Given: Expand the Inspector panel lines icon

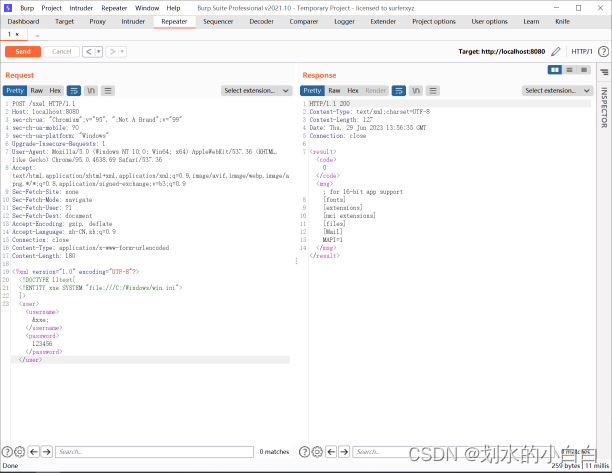Looking at the screenshot, I should click(604, 72).
